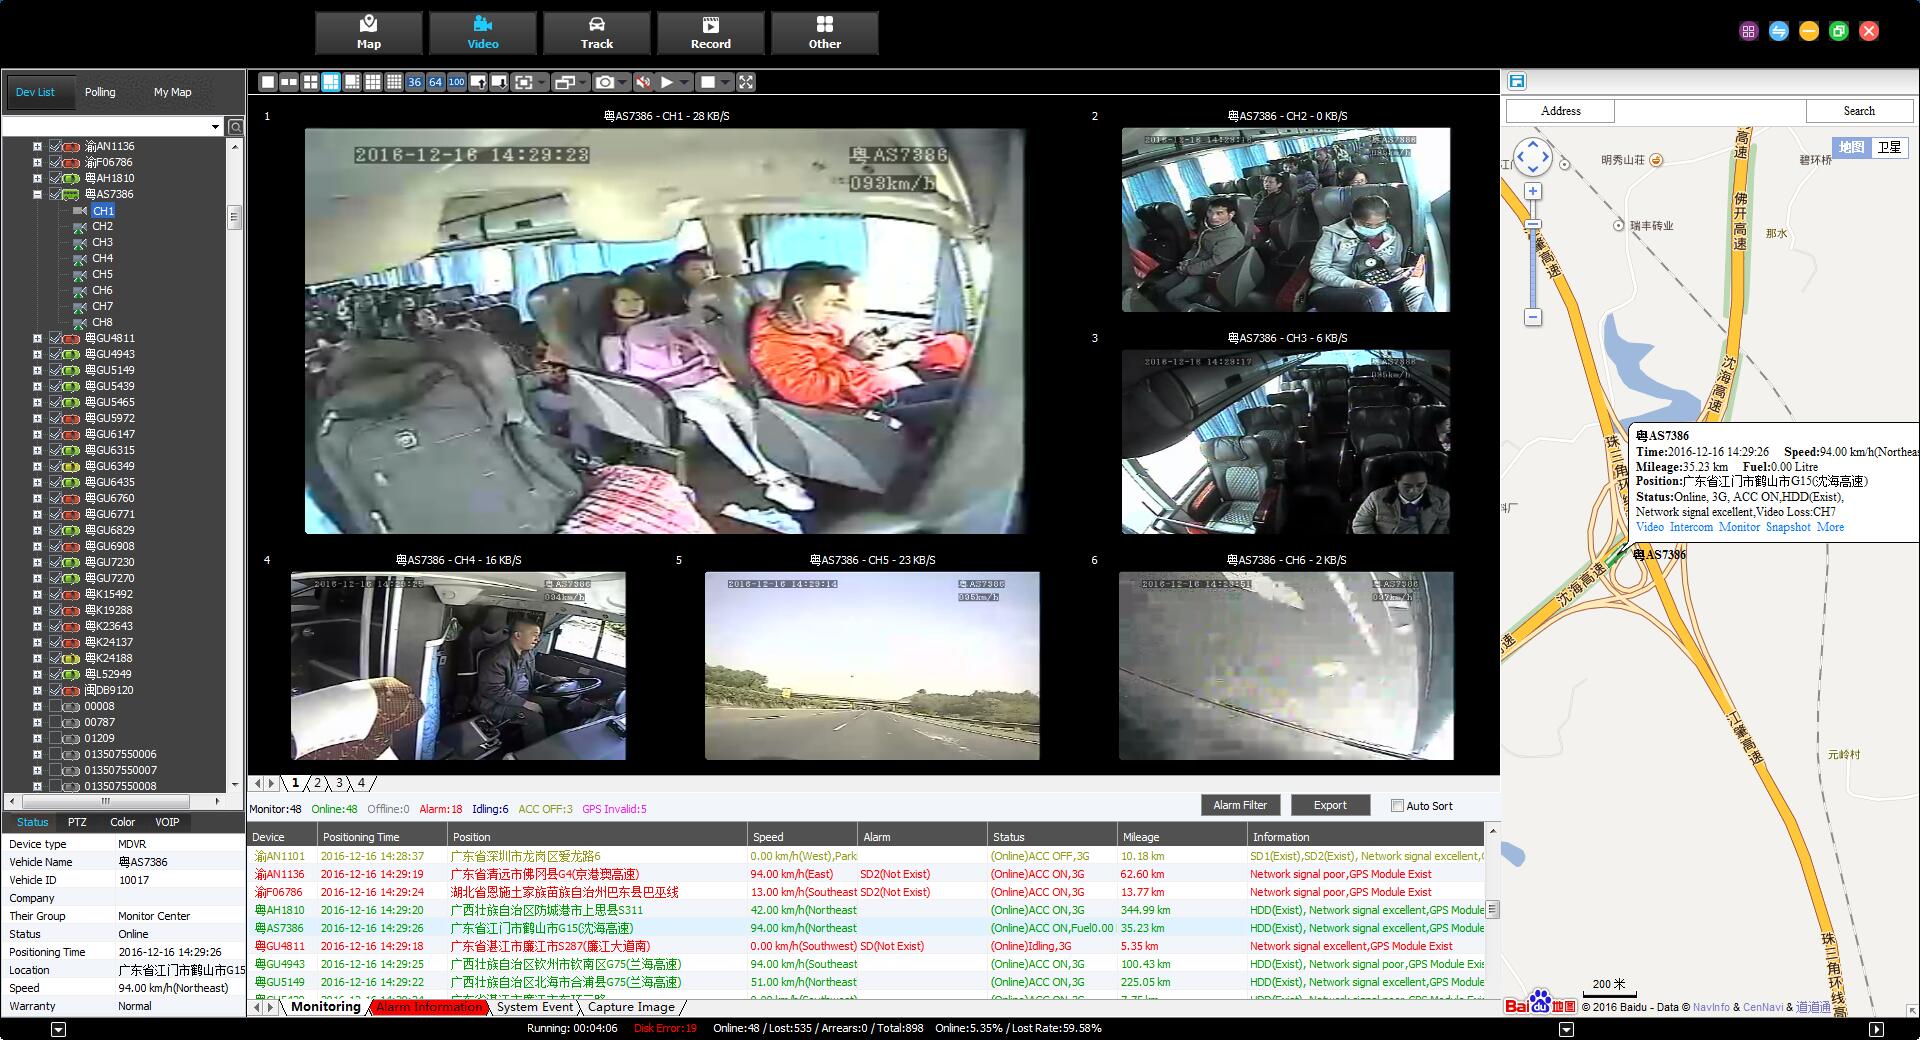Click the purple grid icon in title bar
Viewport: 1920px width, 1040px height.
1748,31
